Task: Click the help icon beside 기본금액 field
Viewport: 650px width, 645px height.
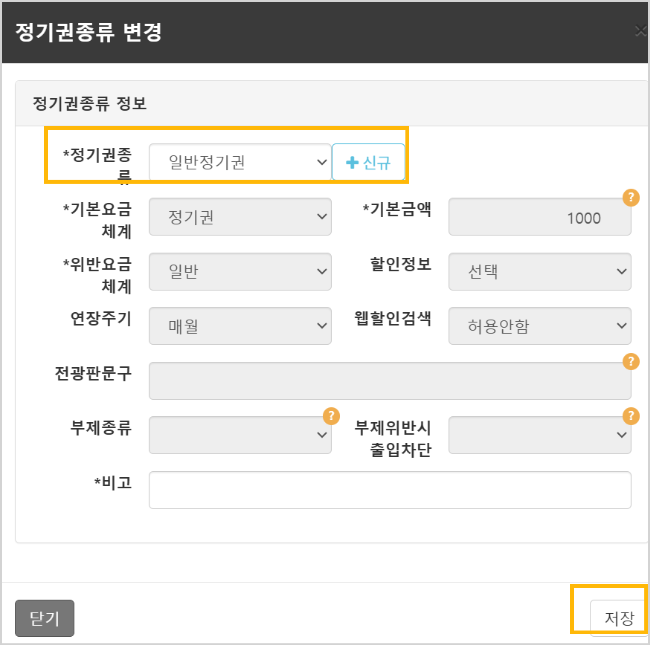Action: (x=631, y=198)
